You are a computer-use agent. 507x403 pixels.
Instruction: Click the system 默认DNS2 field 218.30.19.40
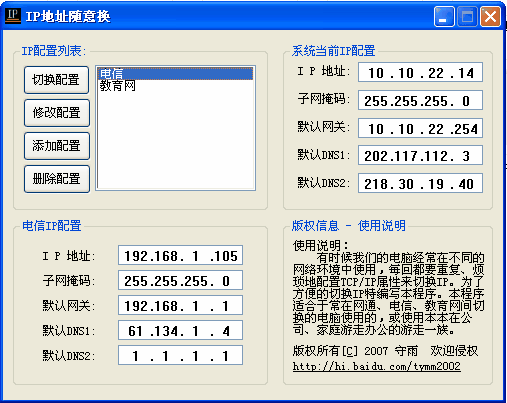(x=420, y=183)
